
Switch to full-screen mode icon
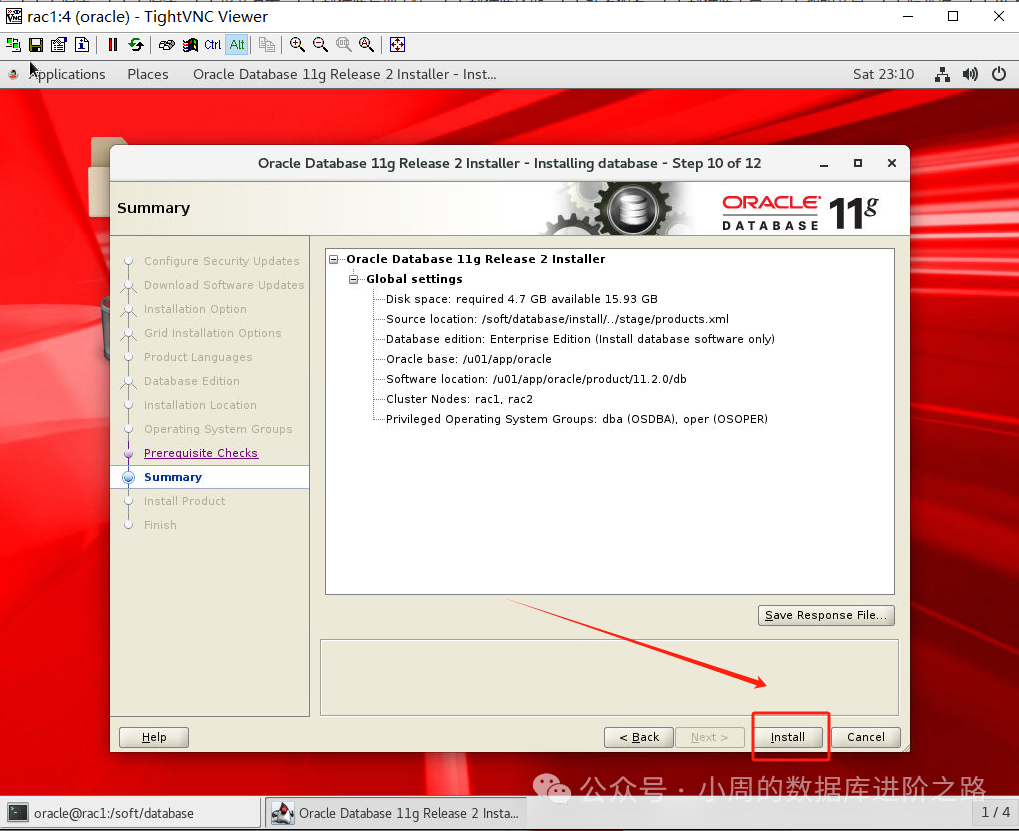click(x=397, y=45)
